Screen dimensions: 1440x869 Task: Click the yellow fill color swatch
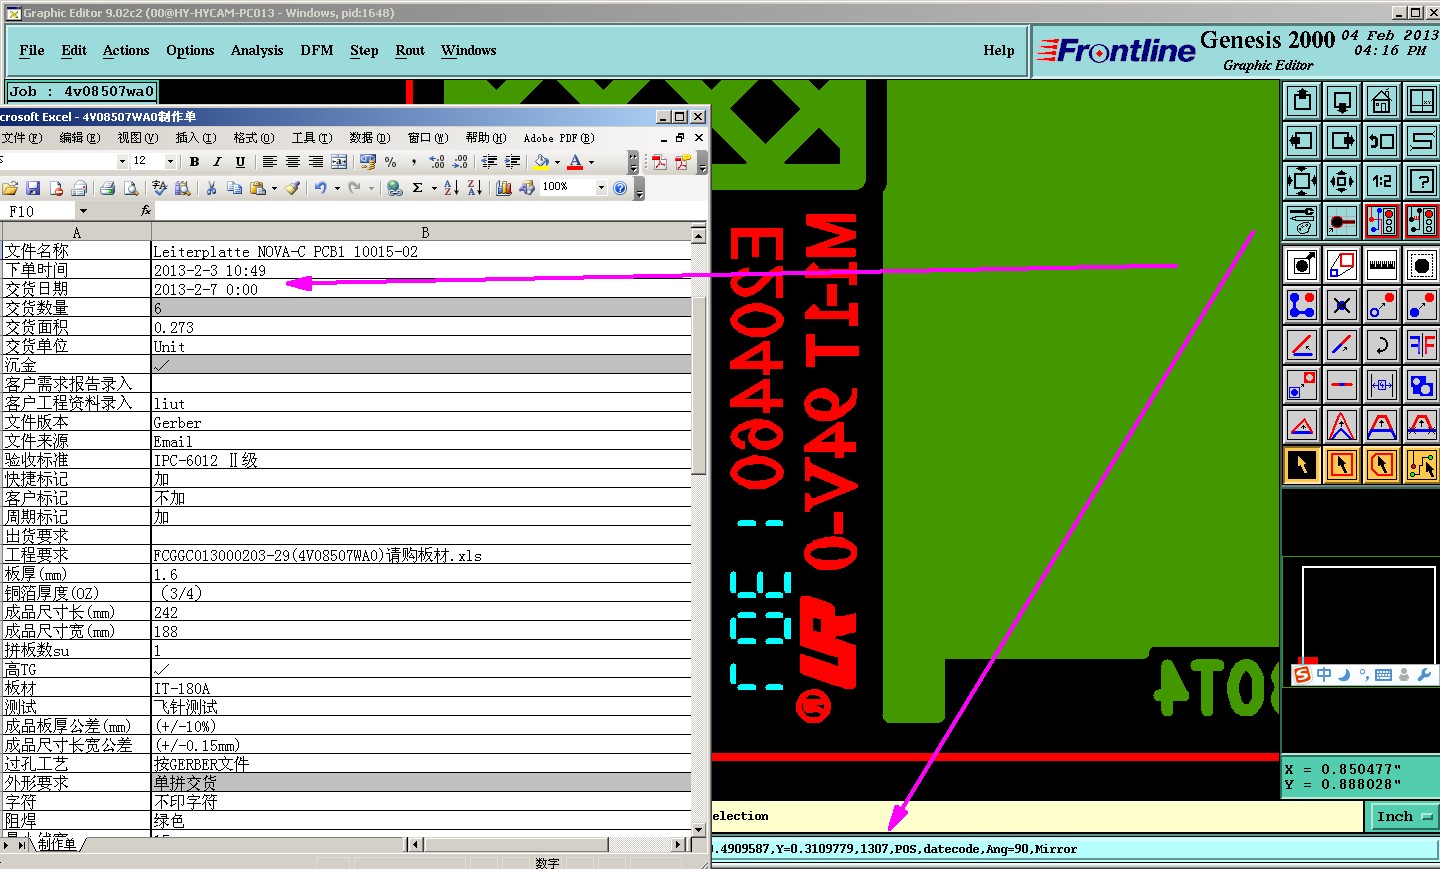pyautogui.click(x=541, y=162)
